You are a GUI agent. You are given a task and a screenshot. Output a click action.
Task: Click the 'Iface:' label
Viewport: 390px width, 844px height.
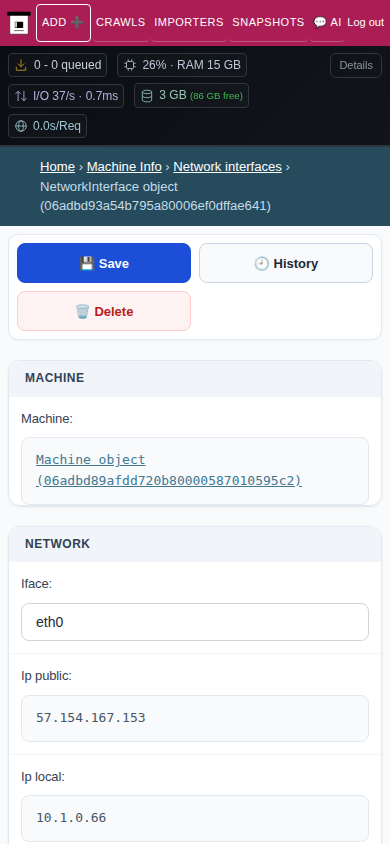(x=37, y=583)
